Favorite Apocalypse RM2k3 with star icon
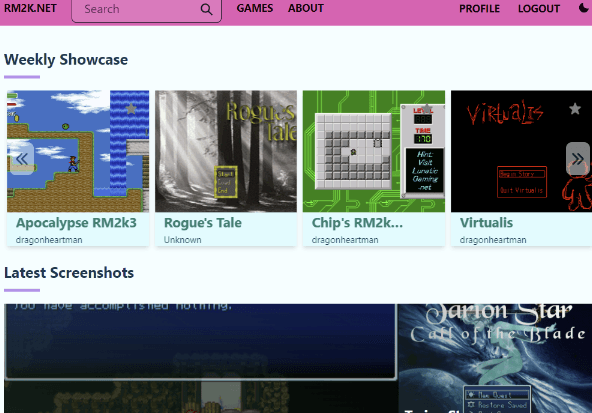The image size is (592, 413). [x=131, y=109]
